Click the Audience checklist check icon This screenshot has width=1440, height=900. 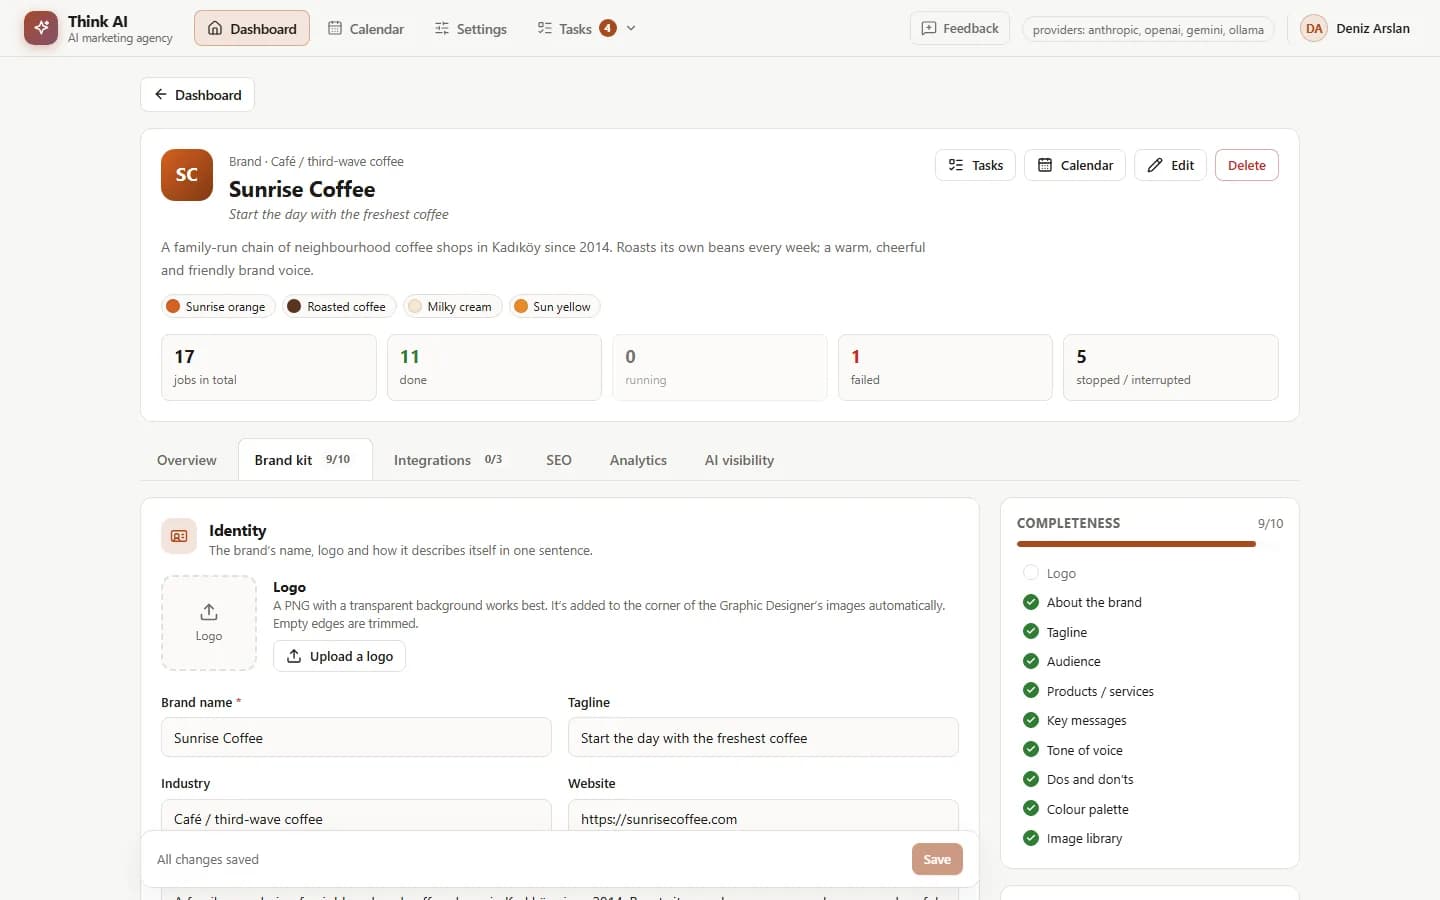pyautogui.click(x=1031, y=661)
